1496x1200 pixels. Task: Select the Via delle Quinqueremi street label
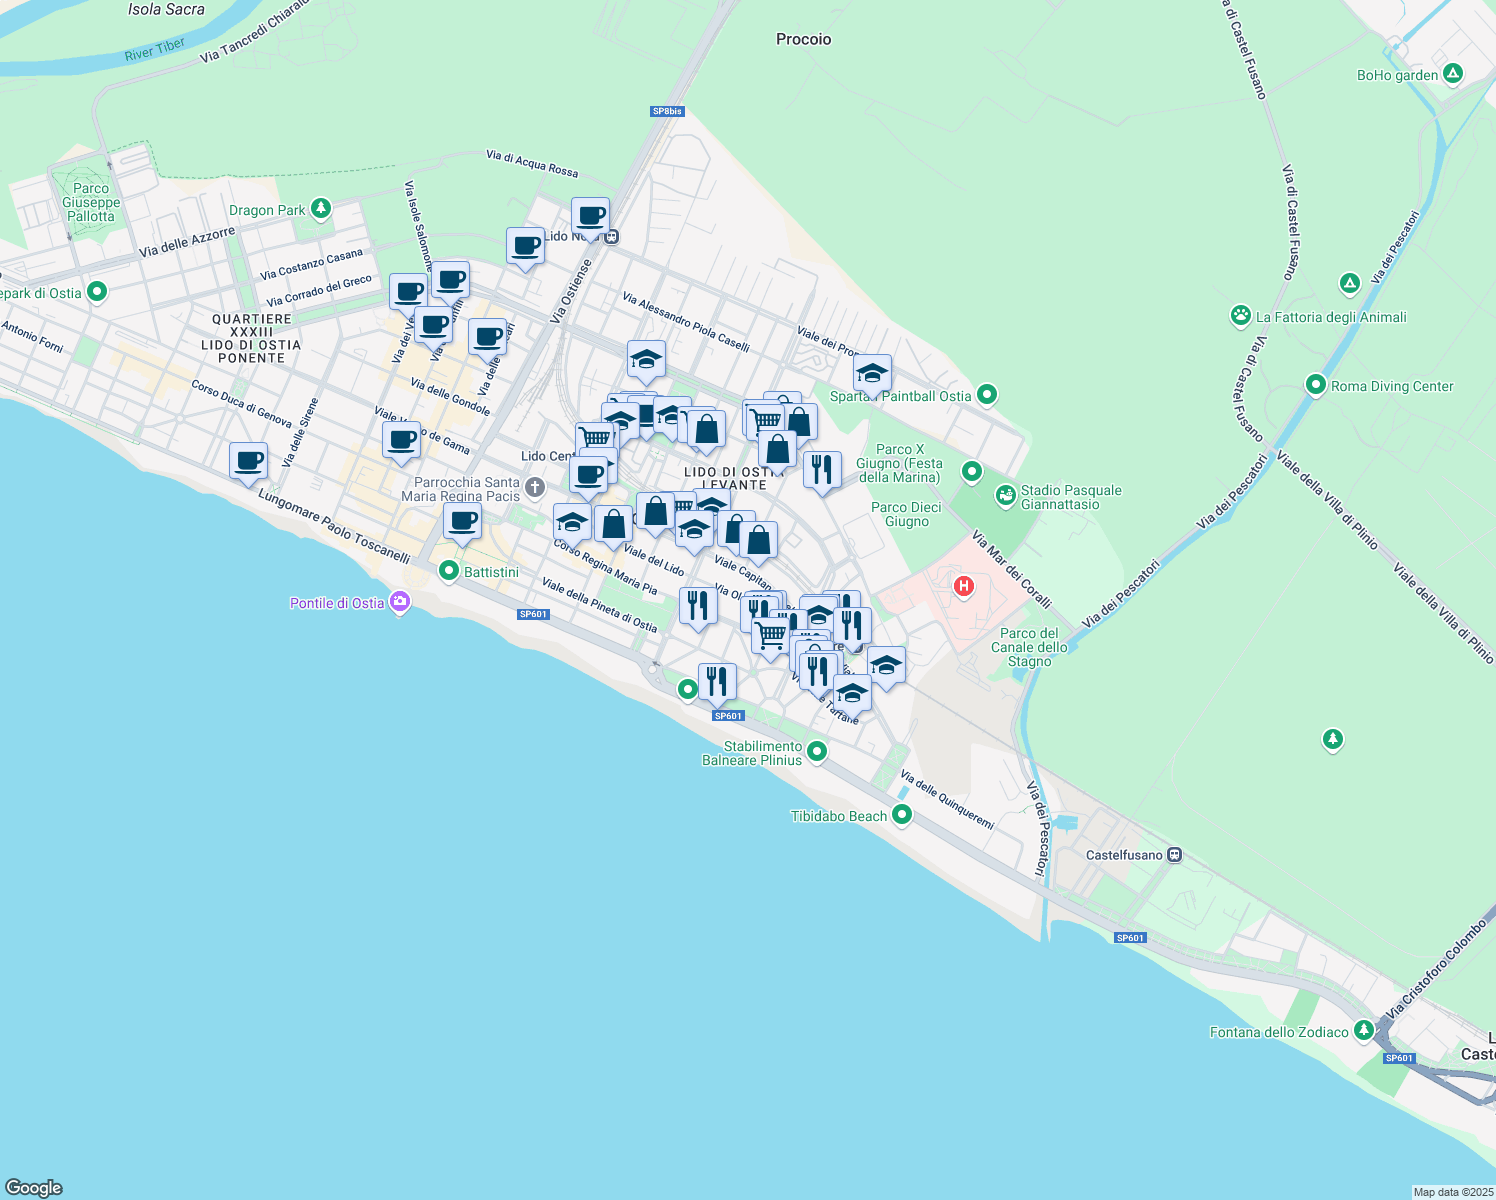tap(947, 799)
